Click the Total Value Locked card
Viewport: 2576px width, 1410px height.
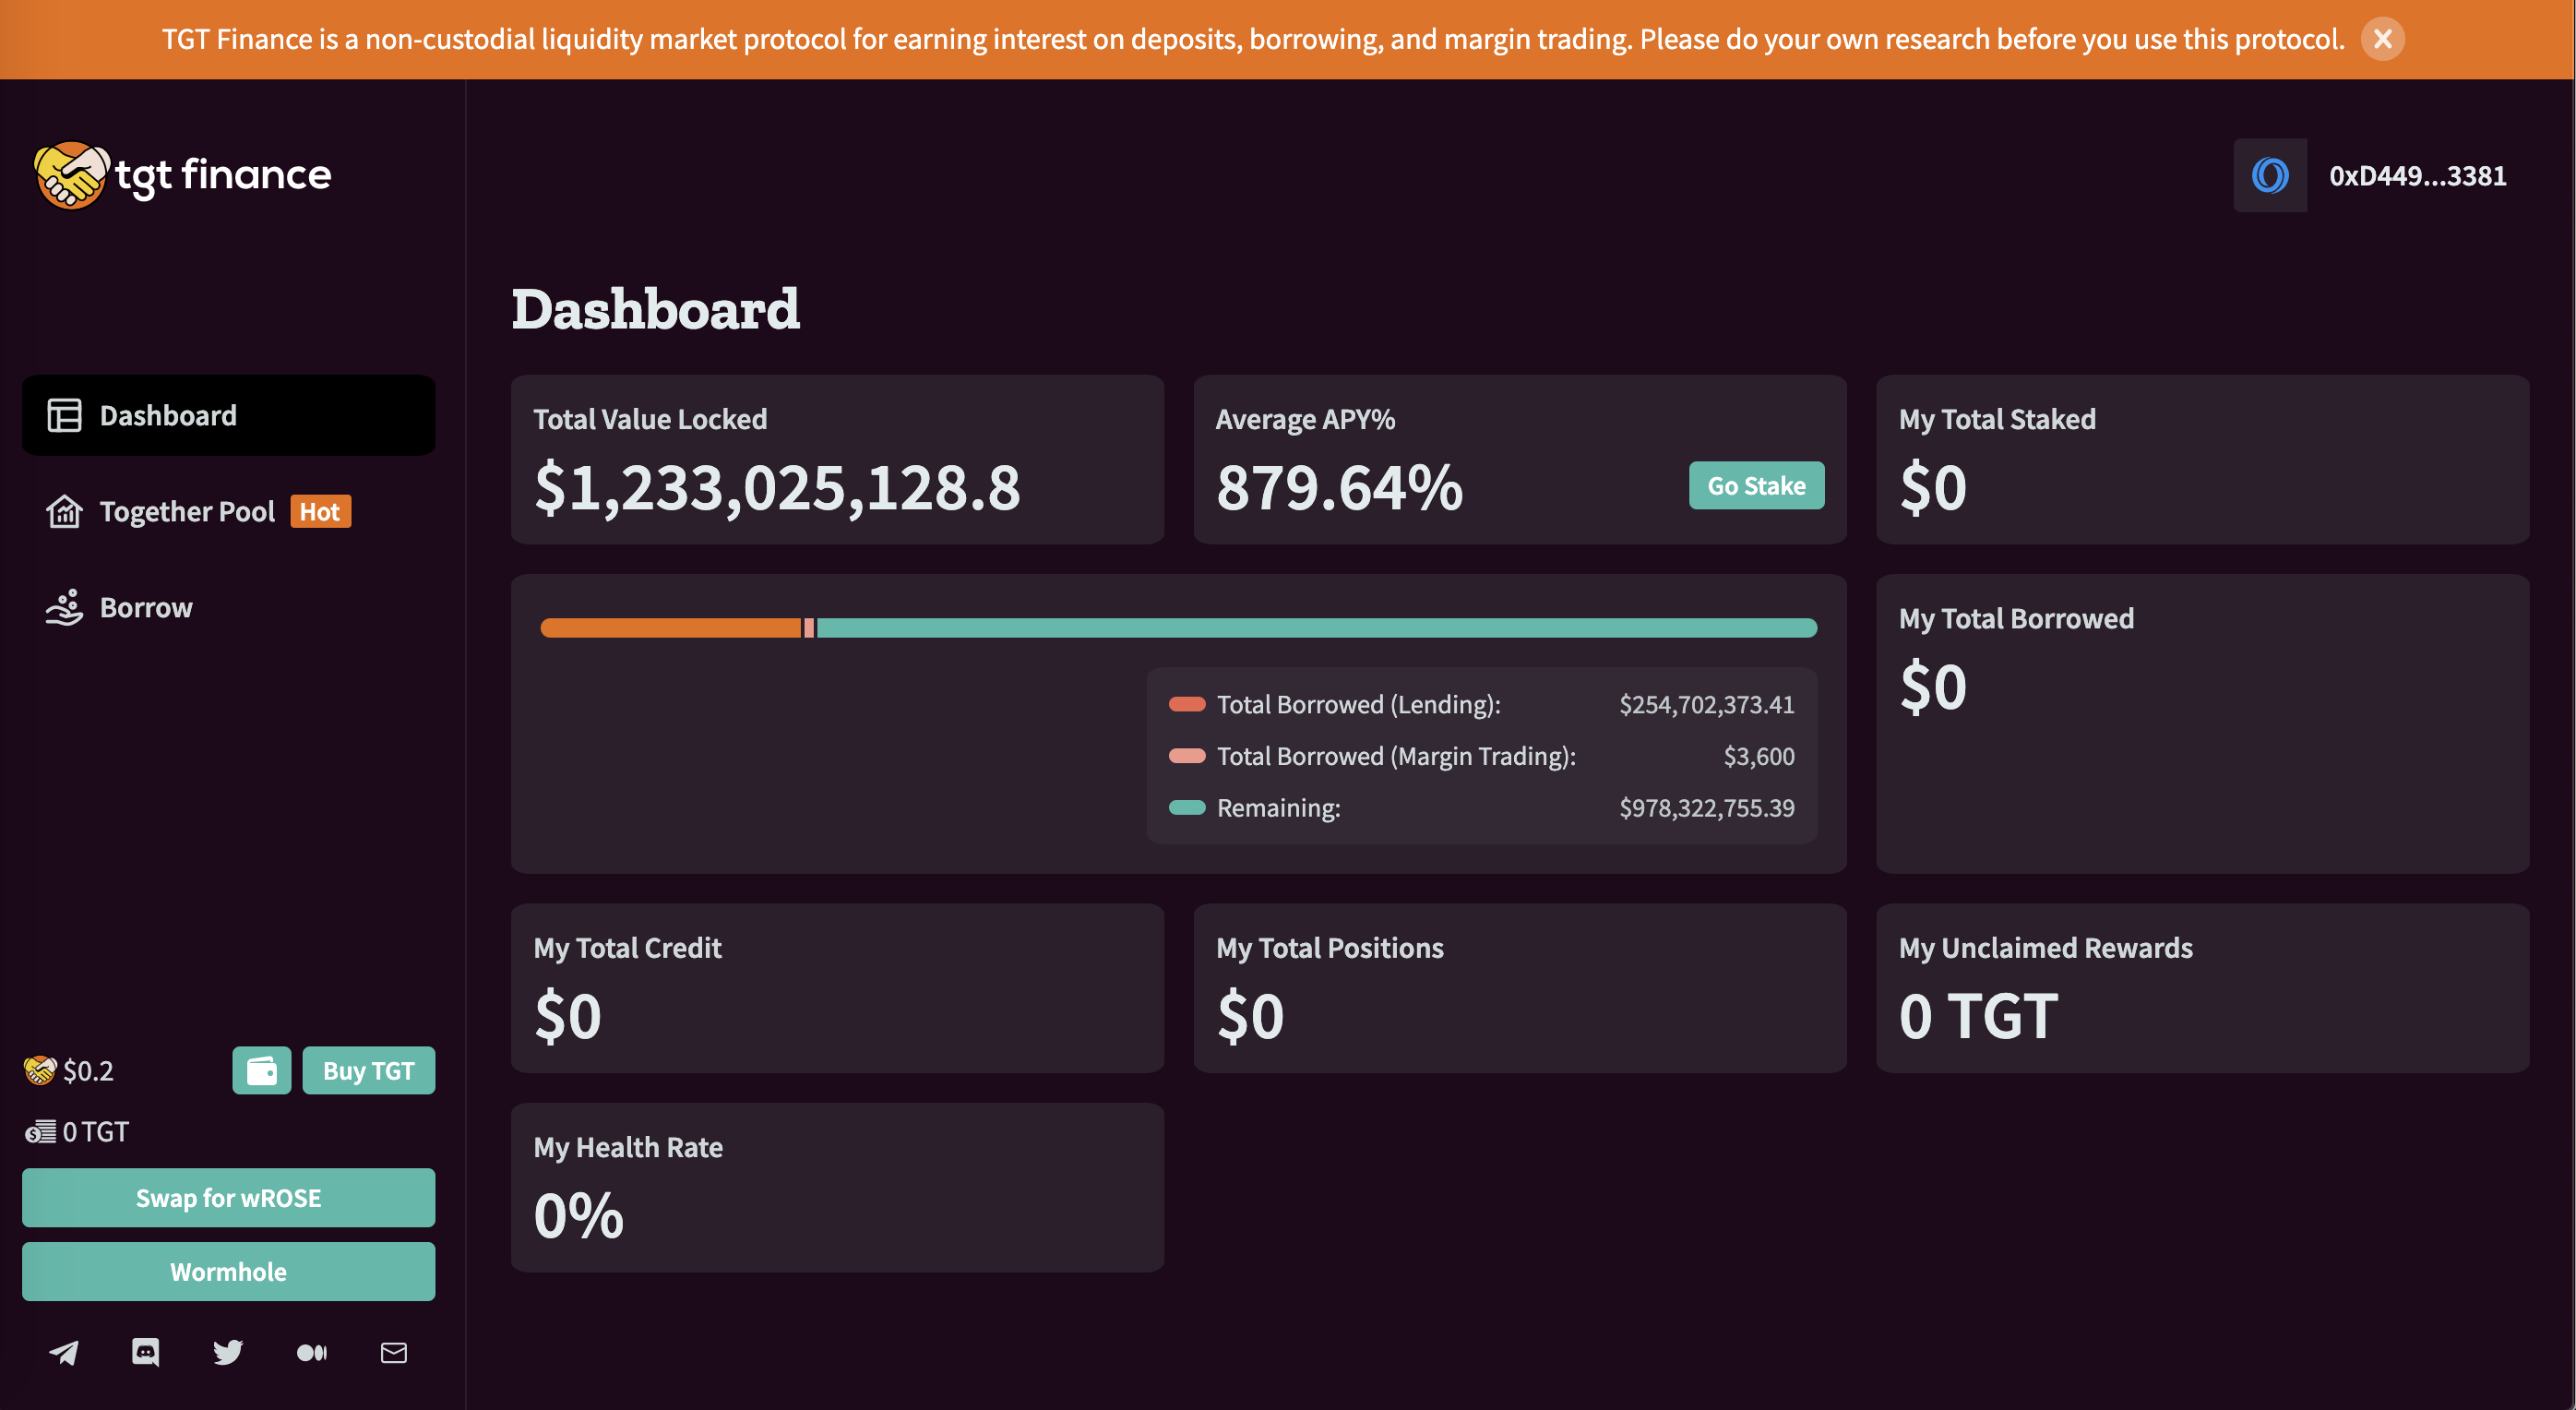point(837,459)
